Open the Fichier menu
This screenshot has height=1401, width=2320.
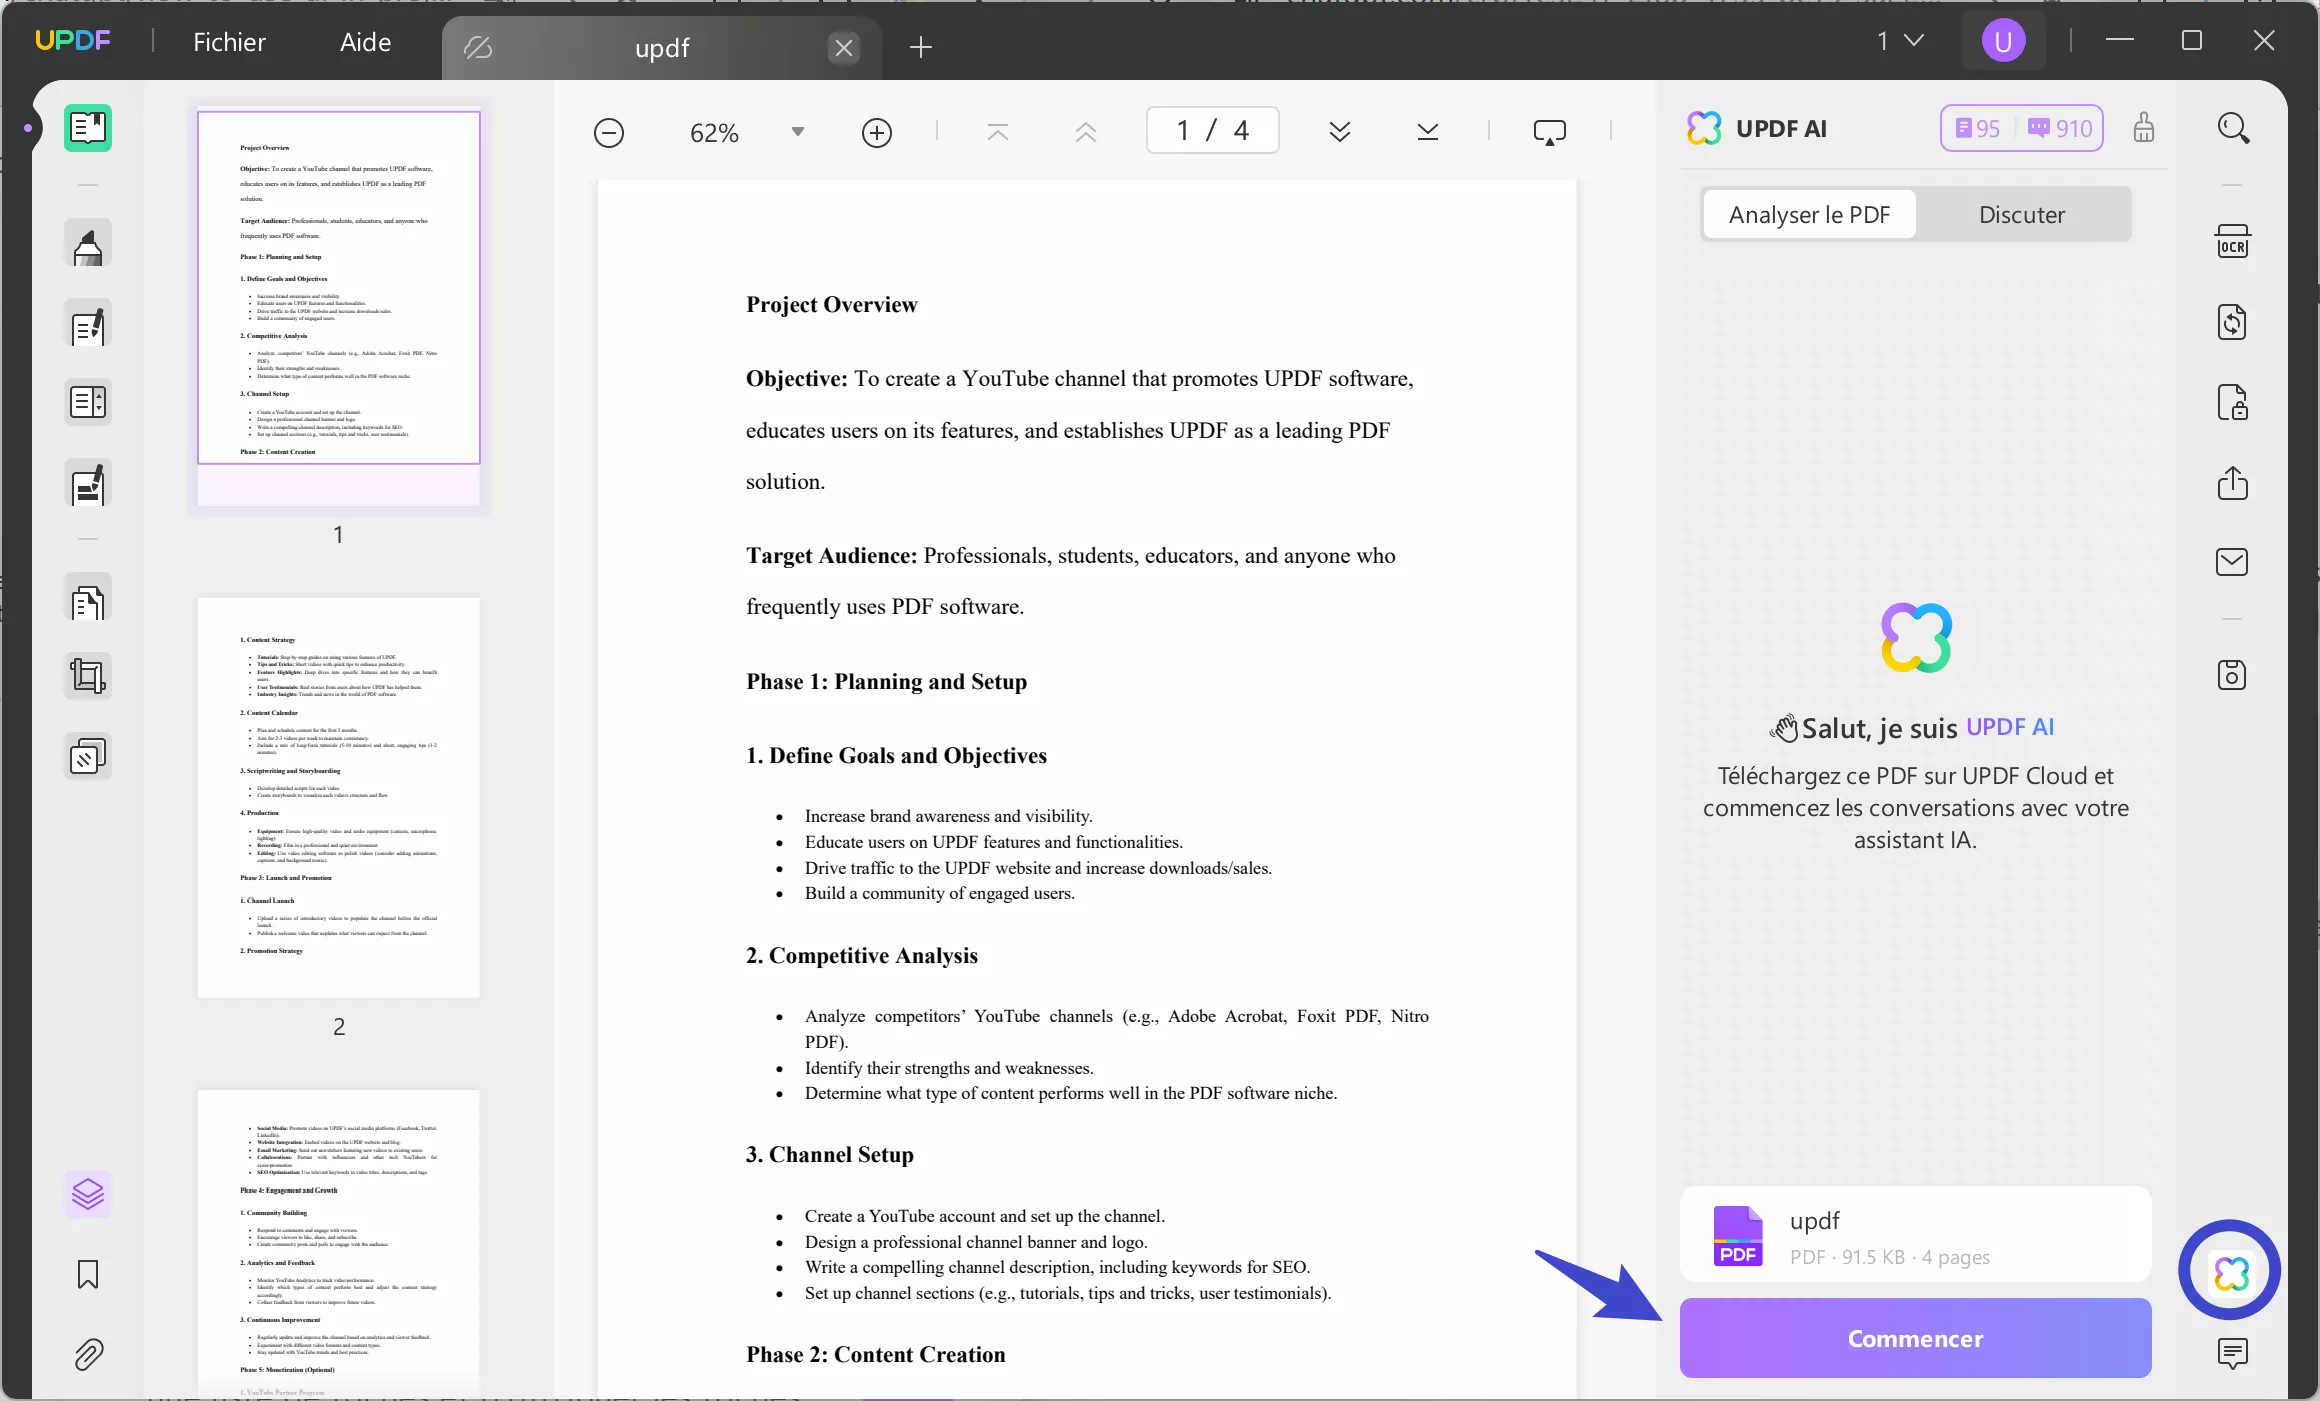pos(229,42)
